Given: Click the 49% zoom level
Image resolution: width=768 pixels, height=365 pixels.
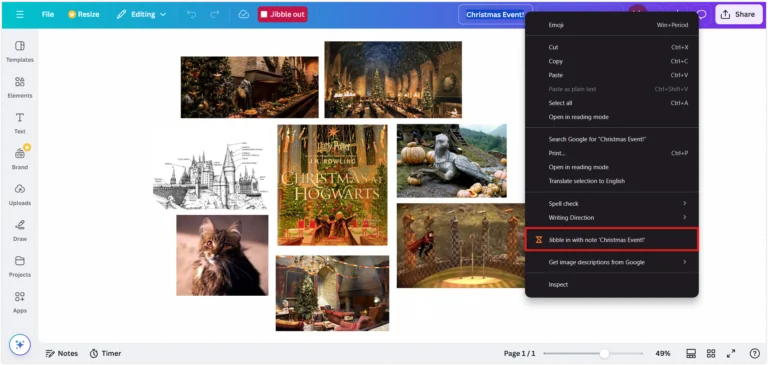Looking at the screenshot, I should pyautogui.click(x=663, y=353).
